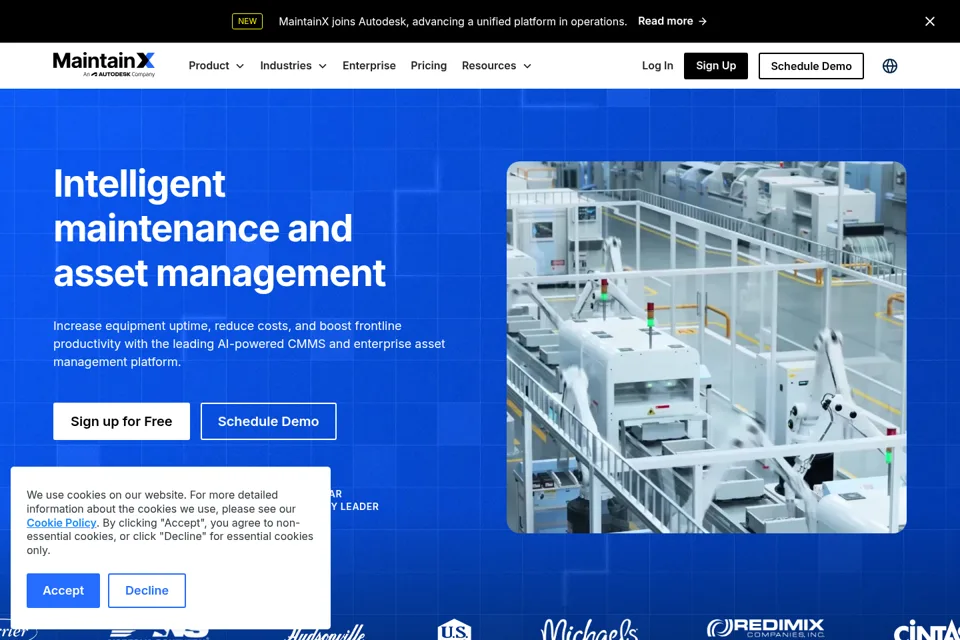Click the Log In link

(658, 66)
